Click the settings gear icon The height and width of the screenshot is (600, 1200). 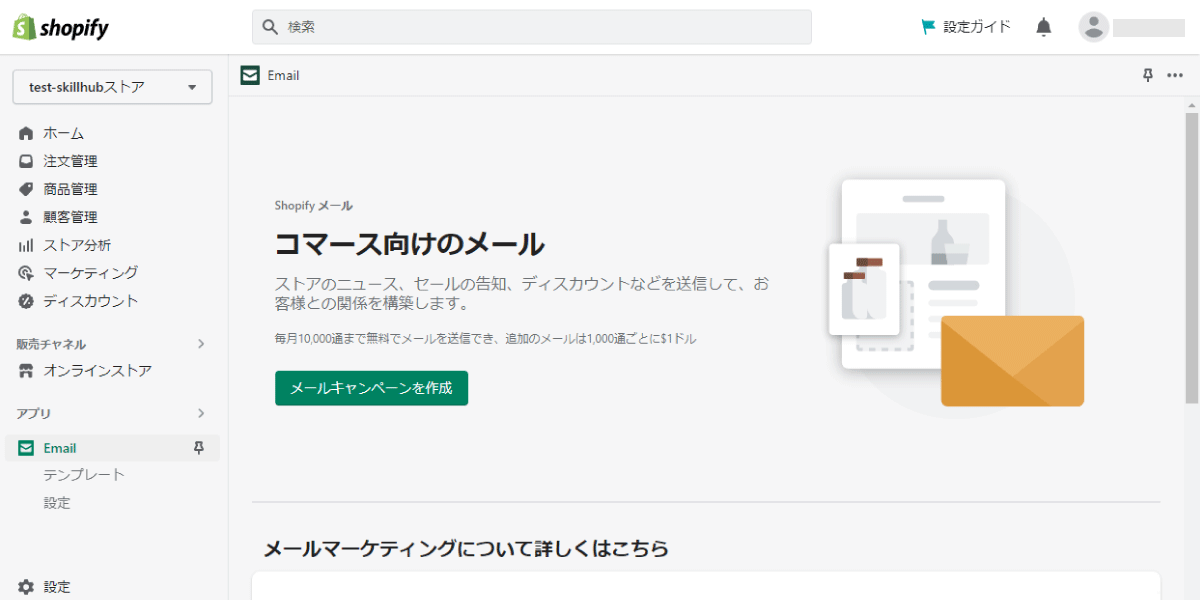[26, 587]
